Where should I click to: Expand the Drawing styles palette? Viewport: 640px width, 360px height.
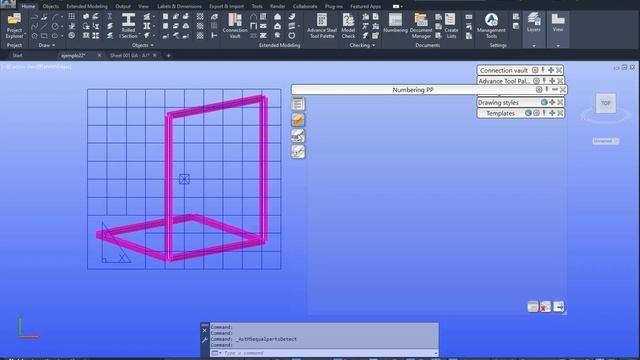coord(552,102)
